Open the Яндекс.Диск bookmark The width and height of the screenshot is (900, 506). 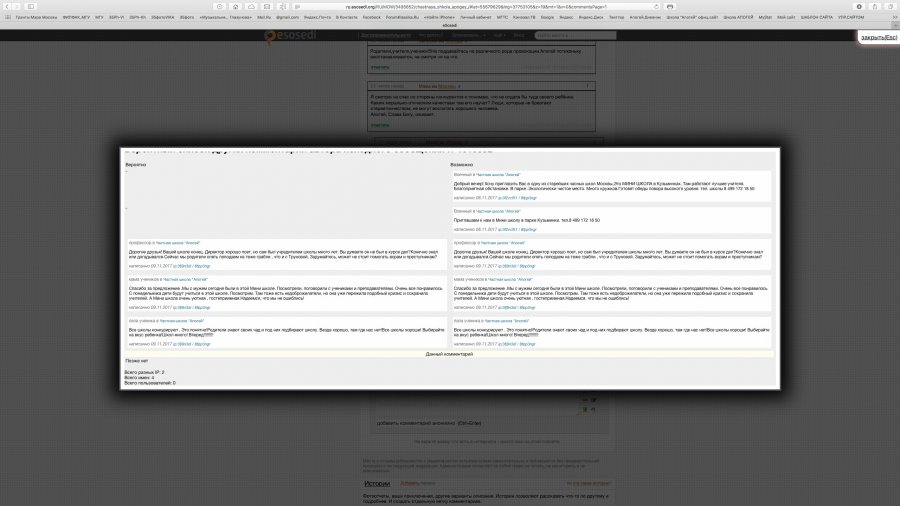[x=588, y=17]
